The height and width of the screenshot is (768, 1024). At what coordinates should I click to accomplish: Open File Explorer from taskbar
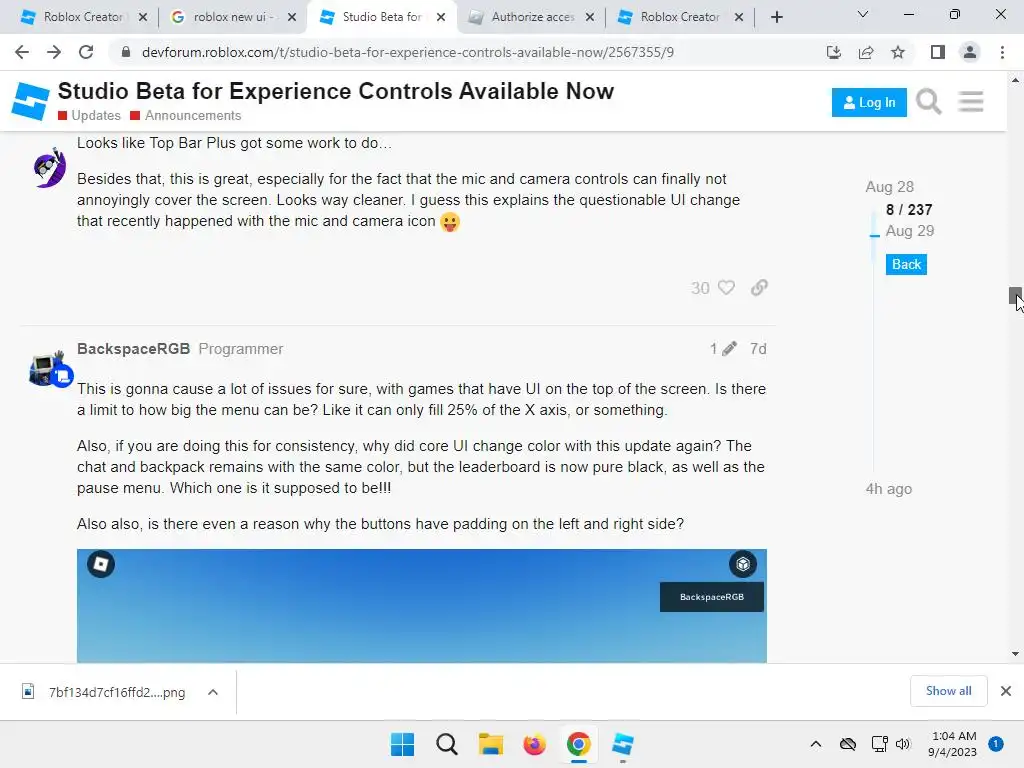tap(490, 744)
